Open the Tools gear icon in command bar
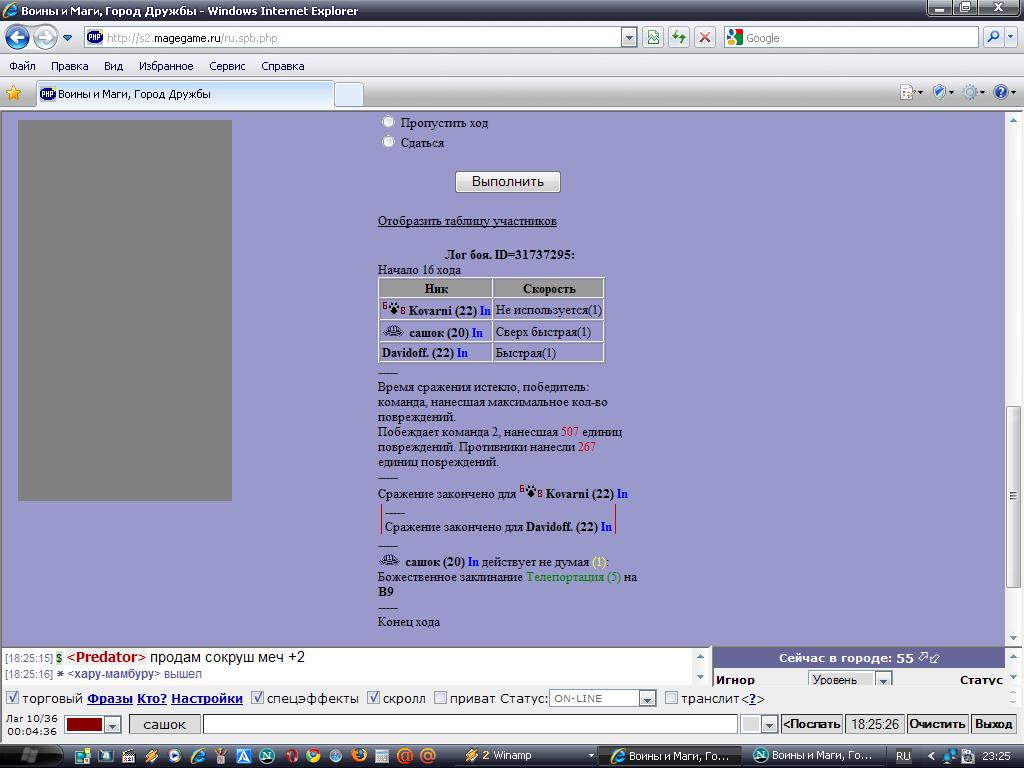This screenshot has height=768, width=1024. [x=969, y=92]
